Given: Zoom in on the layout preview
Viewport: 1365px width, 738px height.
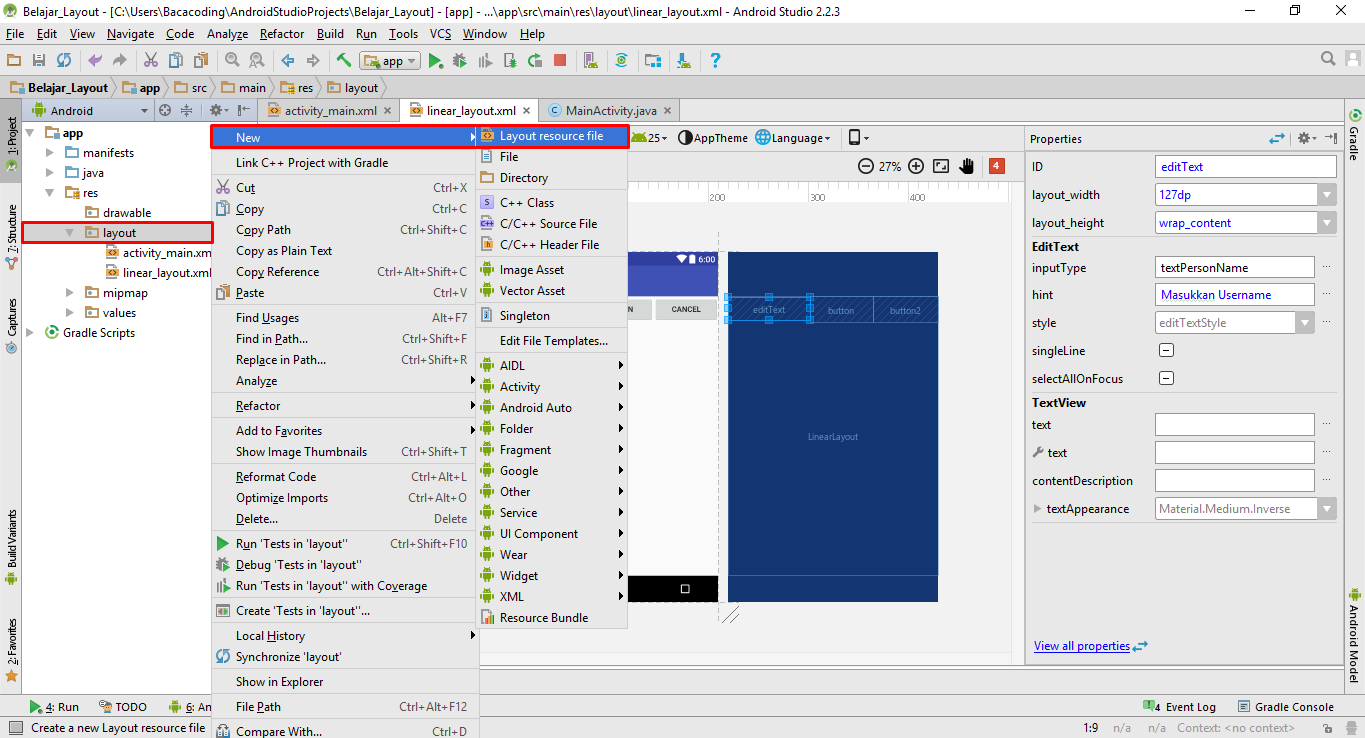Looking at the screenshot, I should click(x=916, y=166).
